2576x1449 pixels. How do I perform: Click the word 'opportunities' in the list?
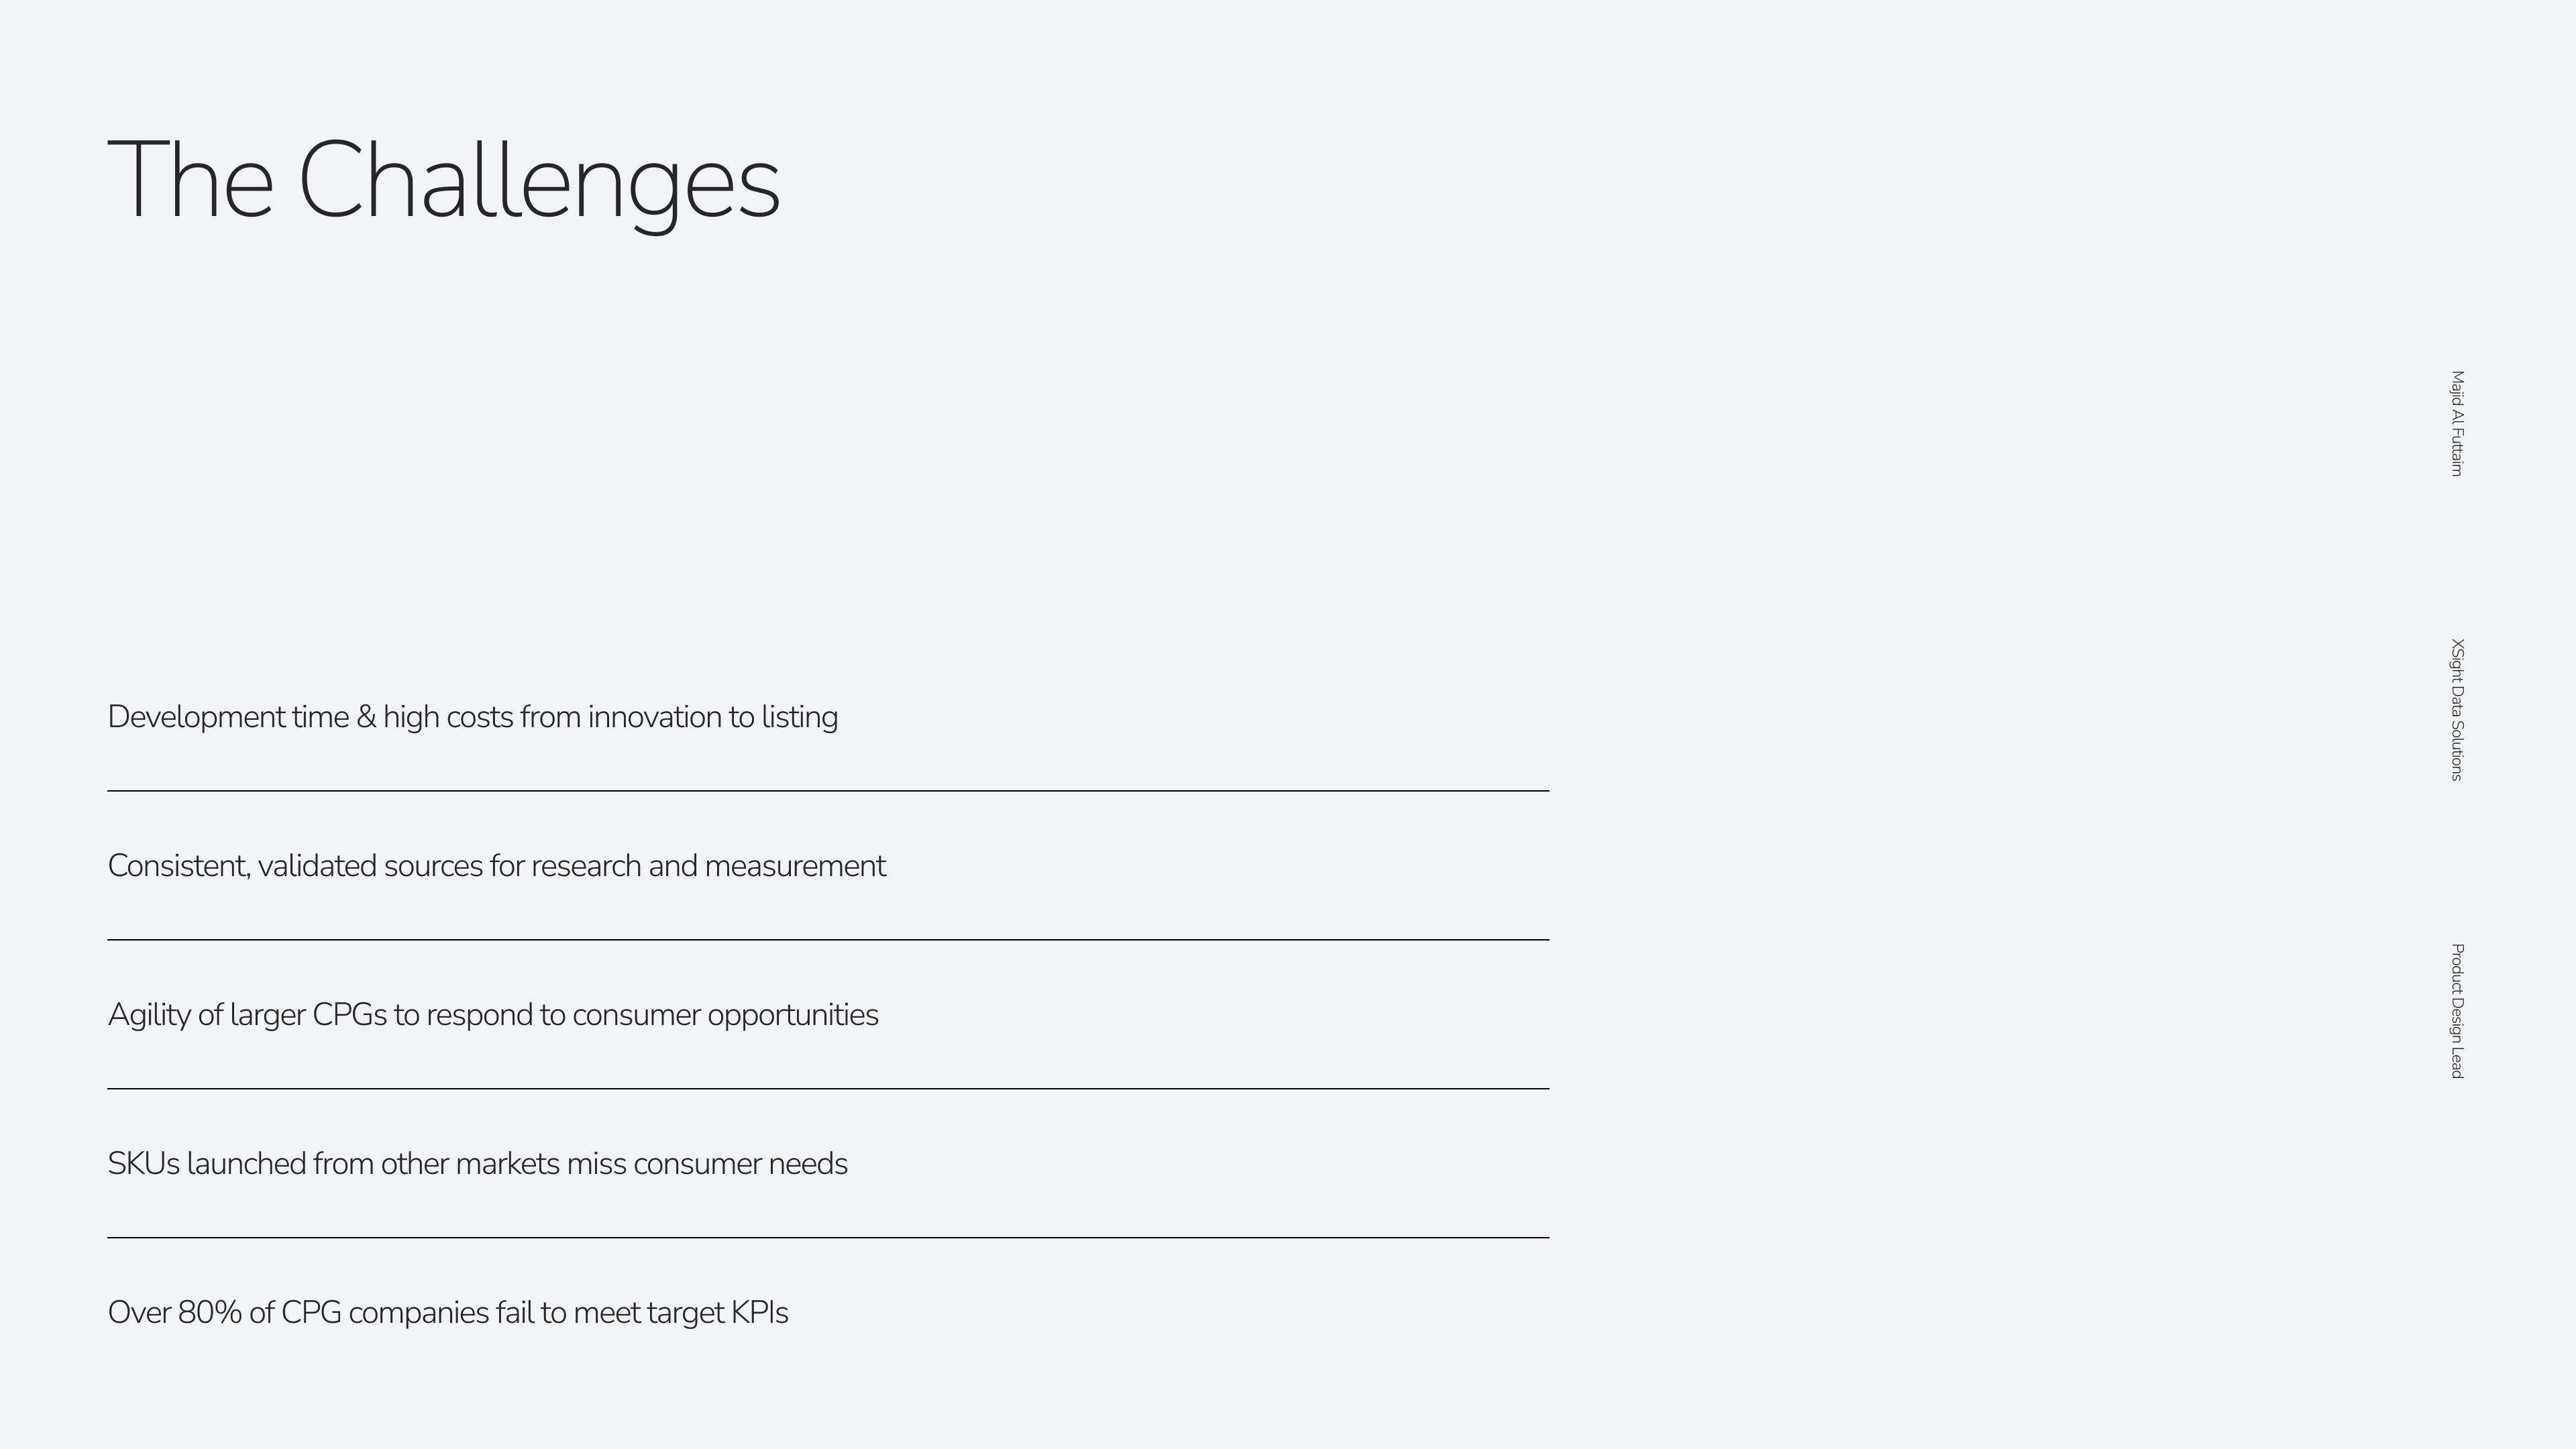(792, 1015)
